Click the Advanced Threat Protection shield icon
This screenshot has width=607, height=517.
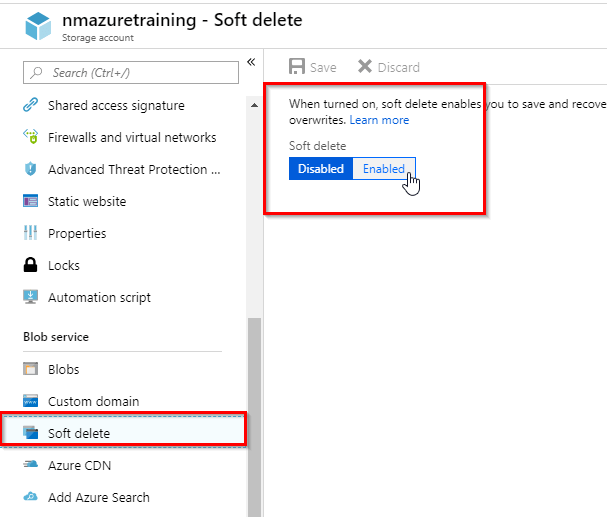click(x=30, y=170)
